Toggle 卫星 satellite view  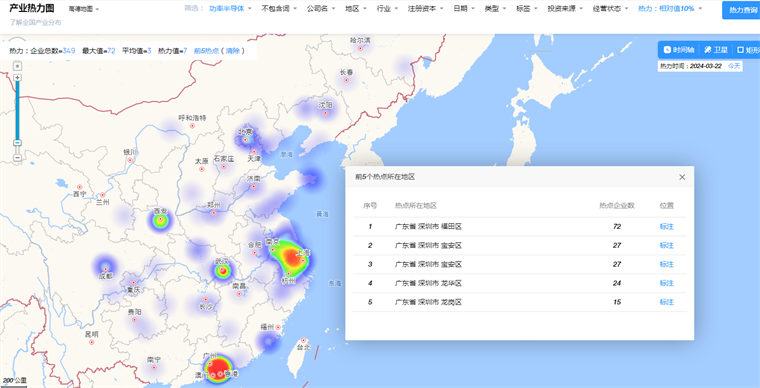click(x=716, y=49)
